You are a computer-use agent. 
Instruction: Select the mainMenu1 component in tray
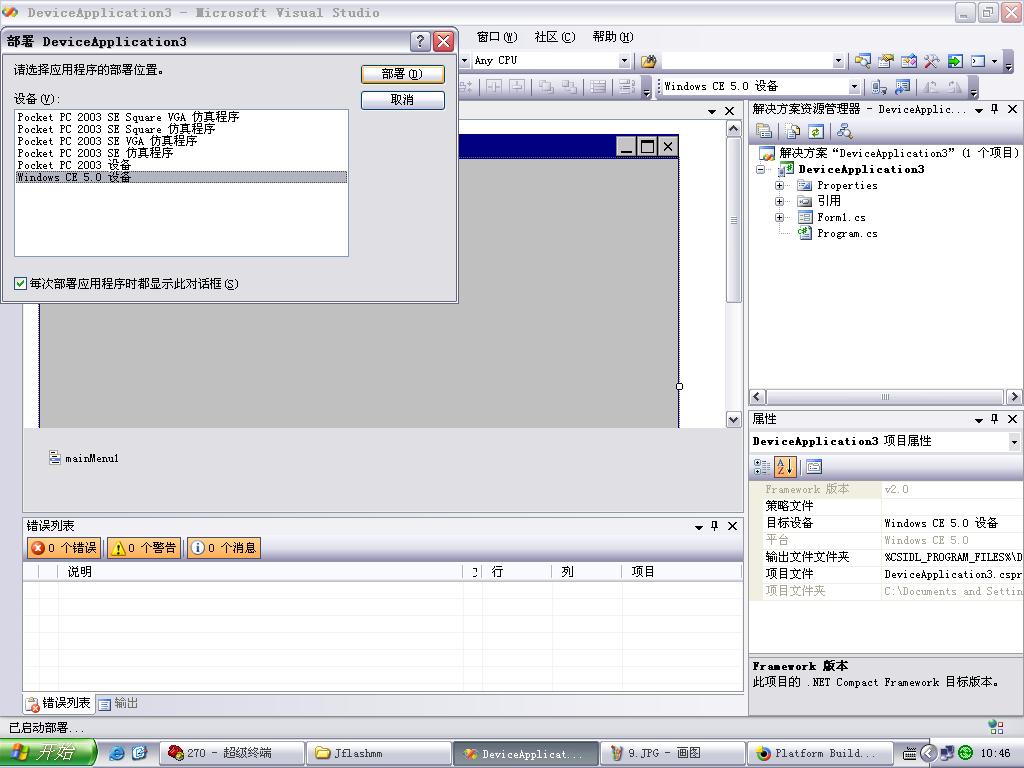tap(84, 458)
